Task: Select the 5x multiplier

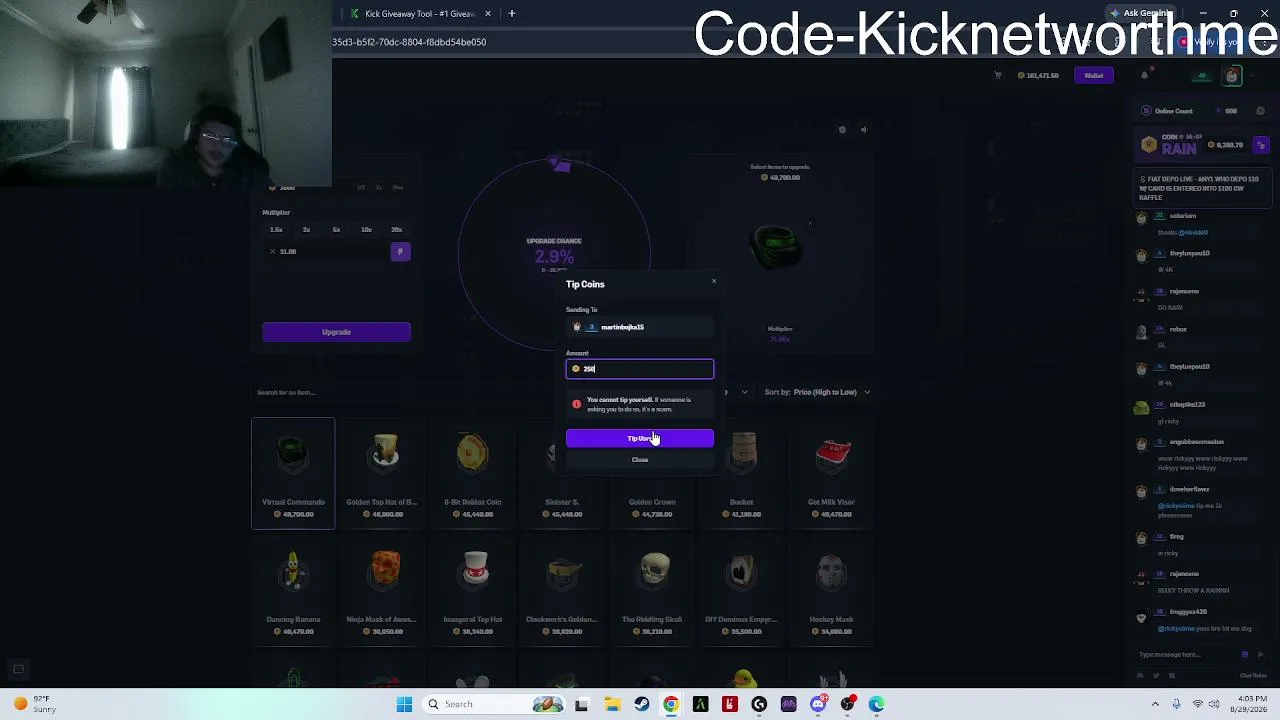Action: pos(336,230)
